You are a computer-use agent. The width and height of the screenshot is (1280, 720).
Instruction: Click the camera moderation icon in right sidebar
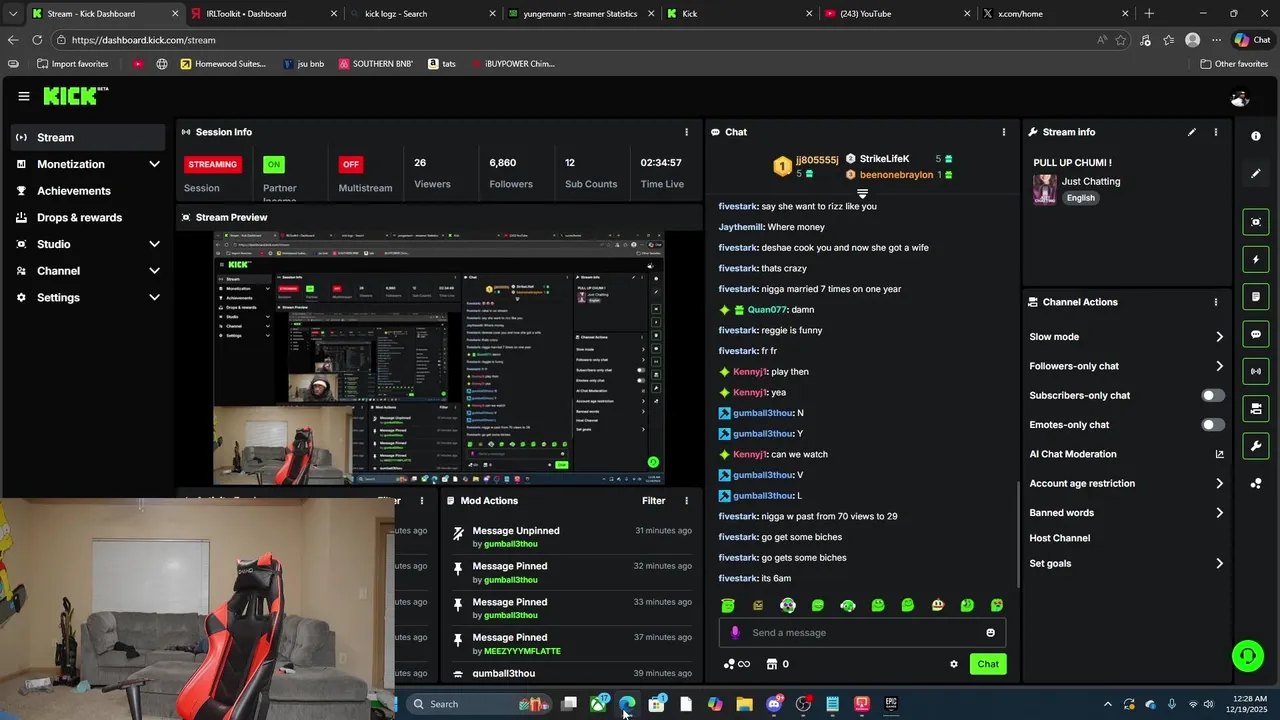[x=1256, y=408]
